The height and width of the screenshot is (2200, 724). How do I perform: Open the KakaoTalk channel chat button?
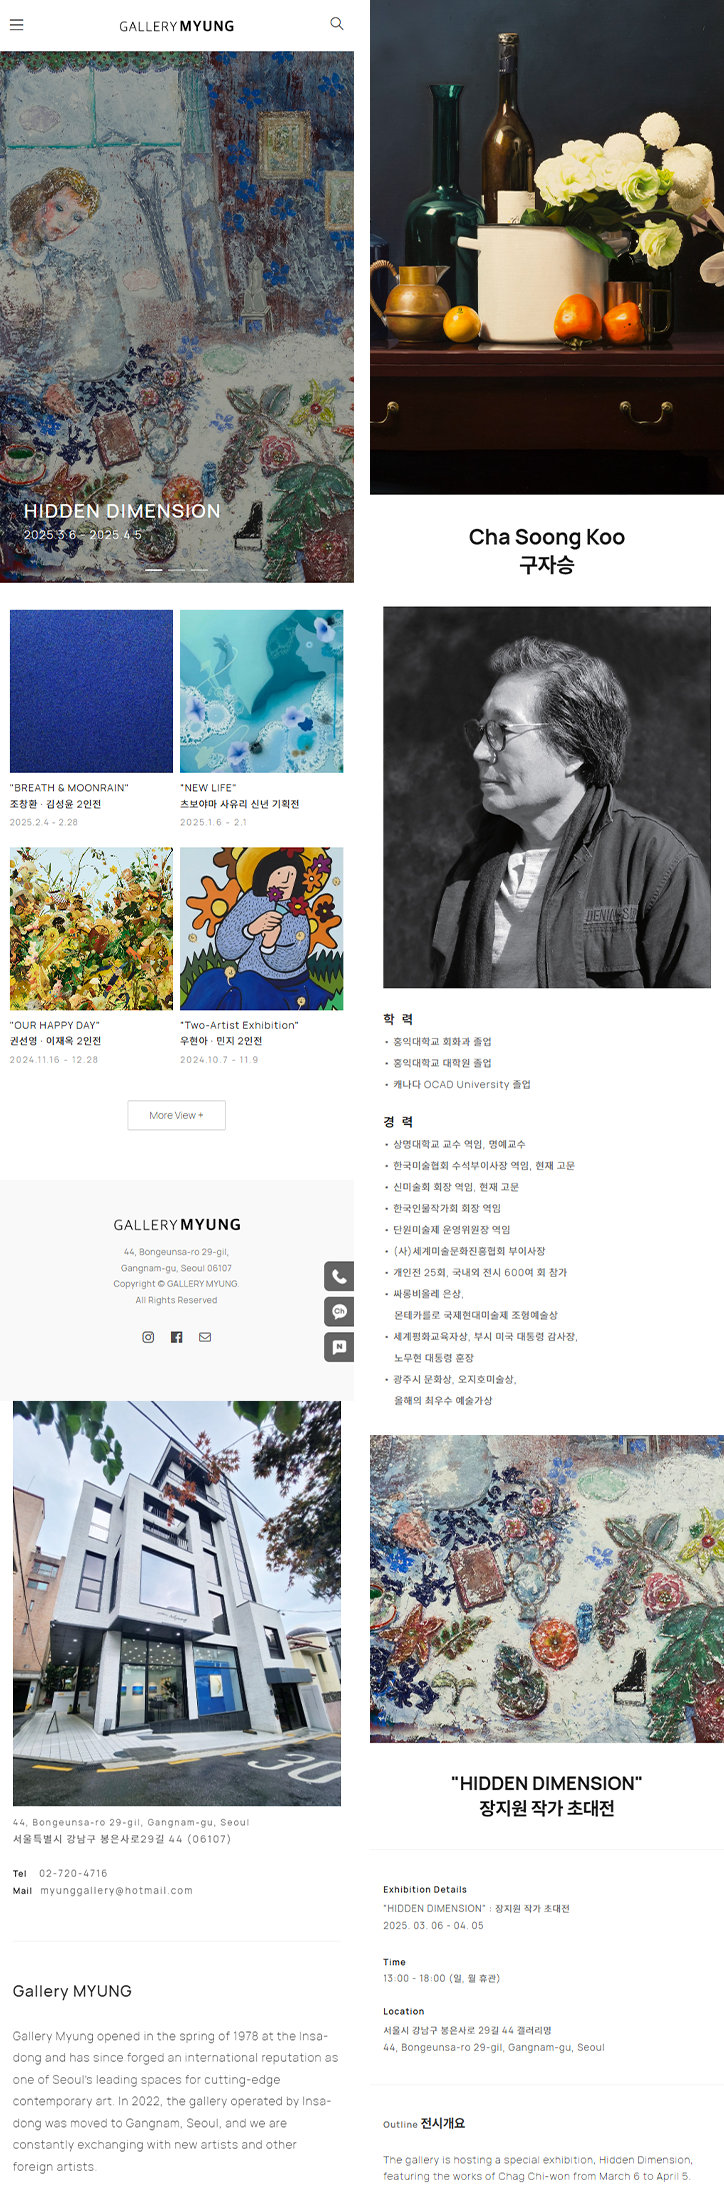(x=339, y=1311)
